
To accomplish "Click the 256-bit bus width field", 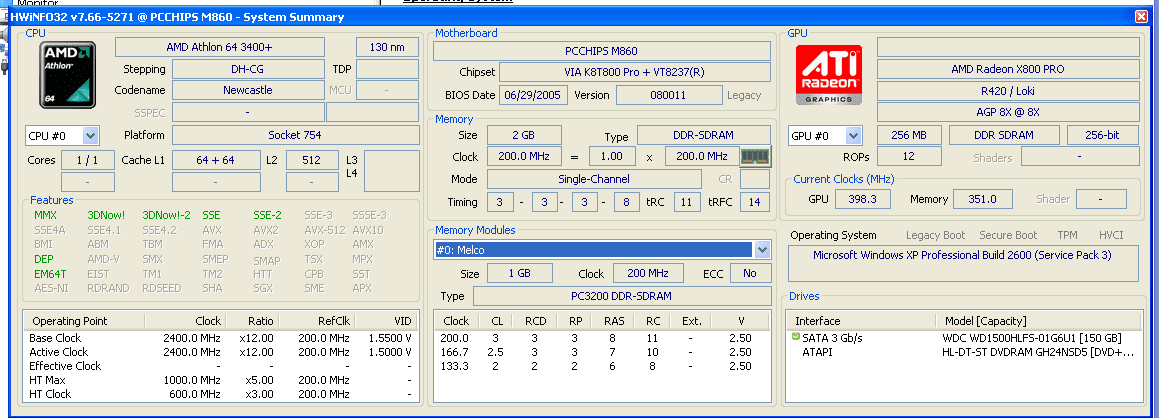I will pos(1103,135).
